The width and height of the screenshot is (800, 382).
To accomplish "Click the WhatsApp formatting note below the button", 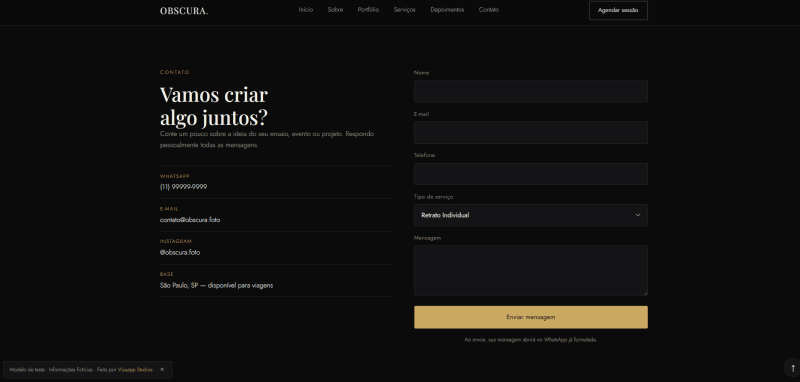I will [x=531, y=340].
